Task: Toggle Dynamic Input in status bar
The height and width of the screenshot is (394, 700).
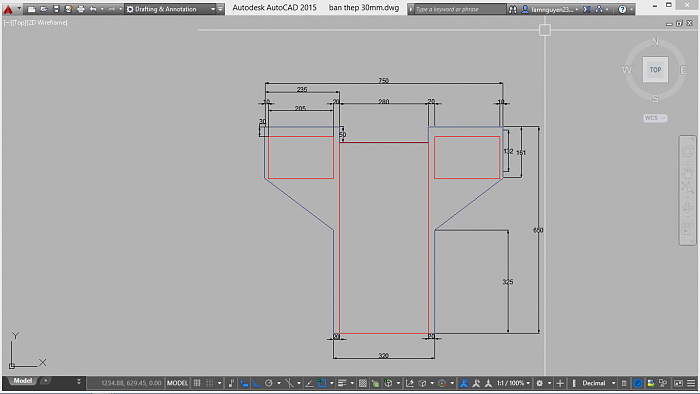Action: point(244,383)
